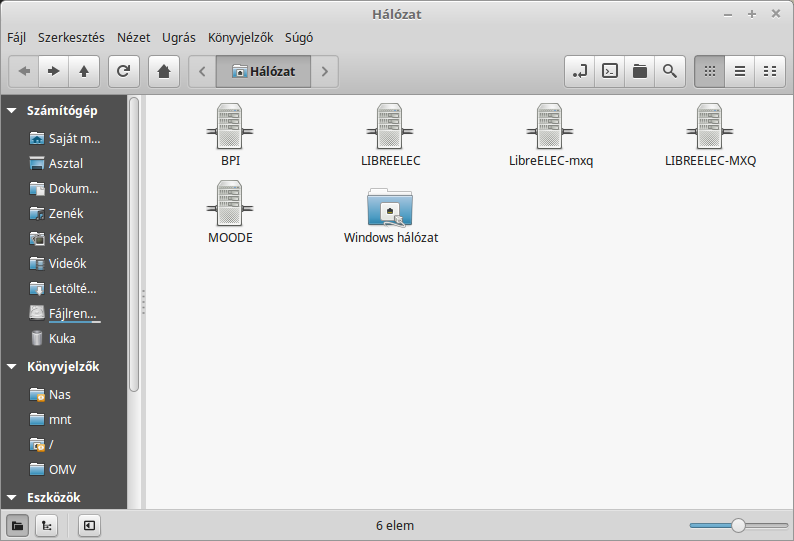This screenshot has height=541, width=794.
Task: Minimize the Hálózat window
Action: pos(728,15)
